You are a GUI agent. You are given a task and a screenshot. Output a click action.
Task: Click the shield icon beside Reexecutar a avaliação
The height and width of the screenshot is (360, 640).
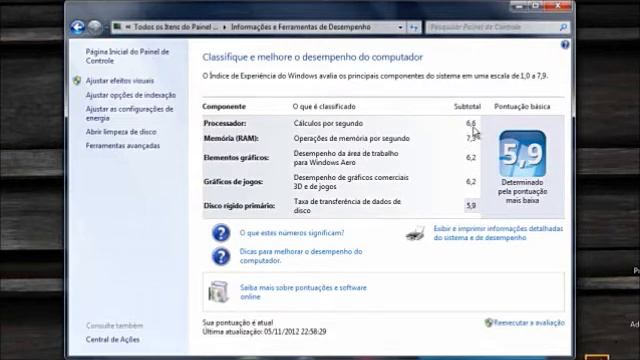(x=488, y=323)
